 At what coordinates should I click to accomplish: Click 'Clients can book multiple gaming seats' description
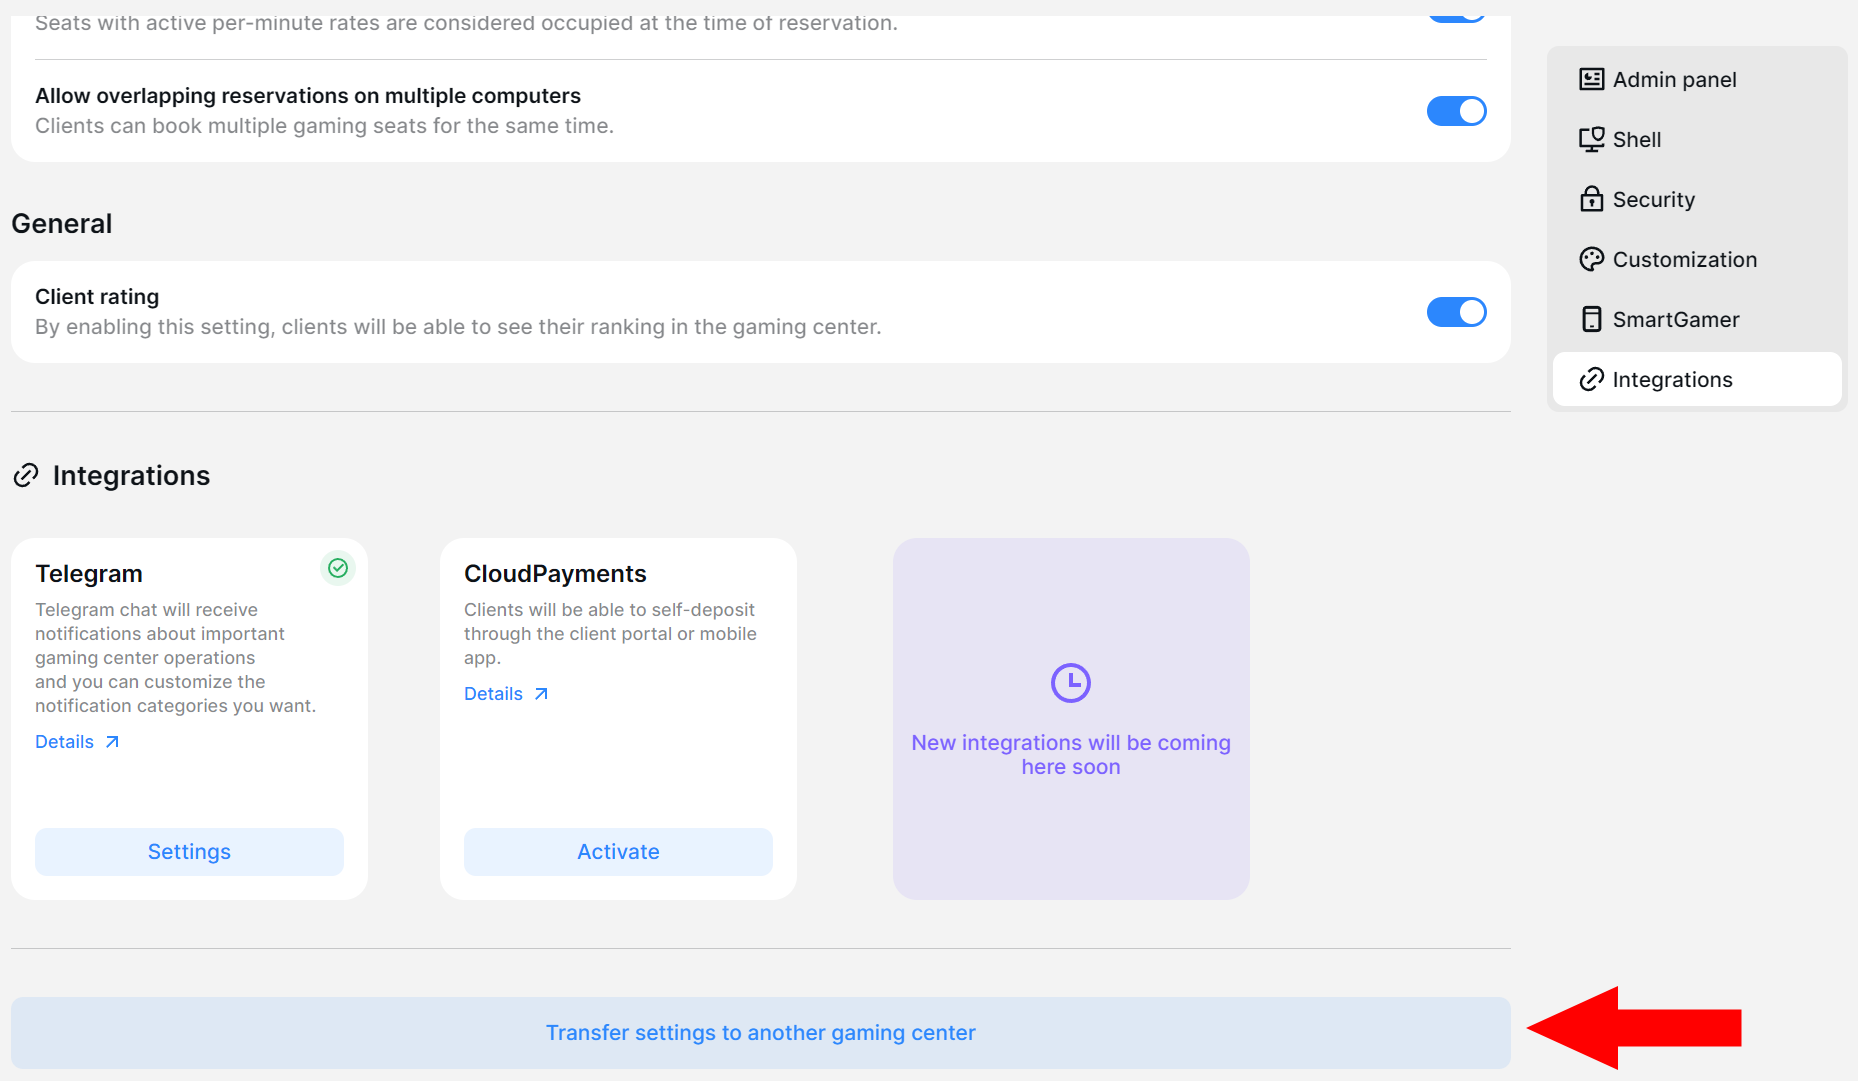pyautogui.click(x=325, y=126)
